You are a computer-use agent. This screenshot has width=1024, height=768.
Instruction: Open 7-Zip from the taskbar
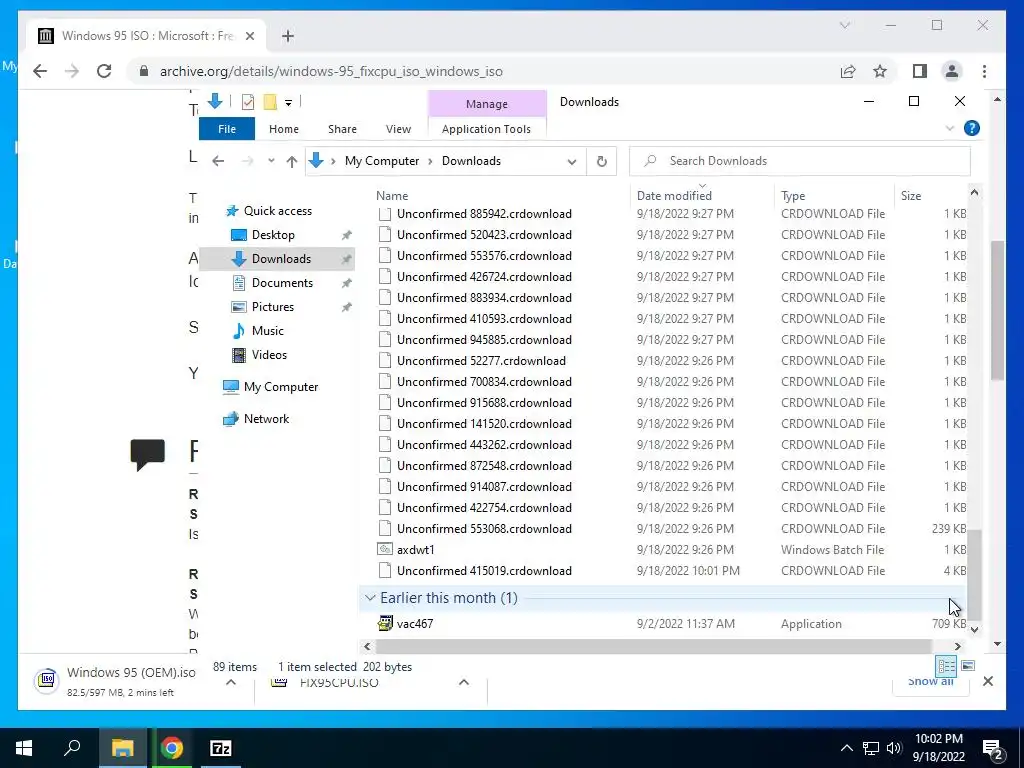click(221, 748)
